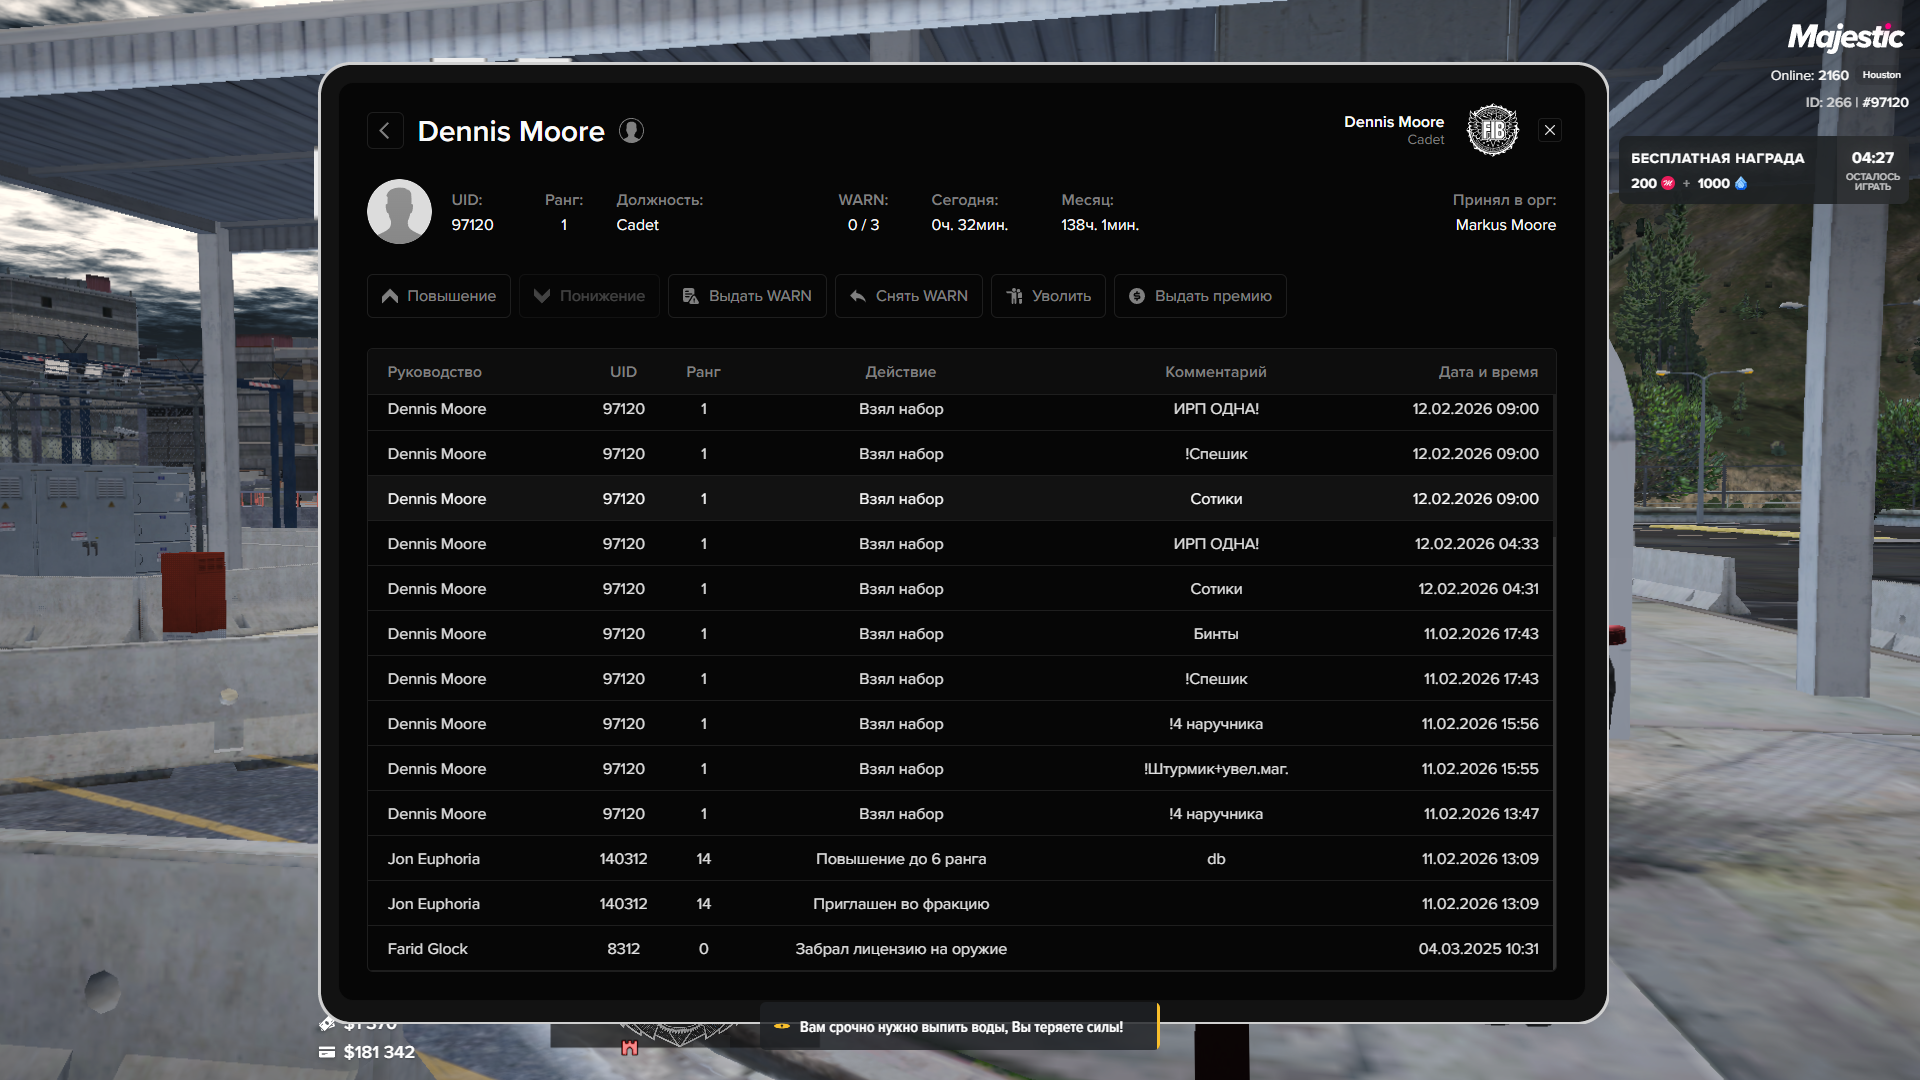Click the Снять WARN button
The height and width of the screenshot is (1080, 1920).
[x=908, y=296]
